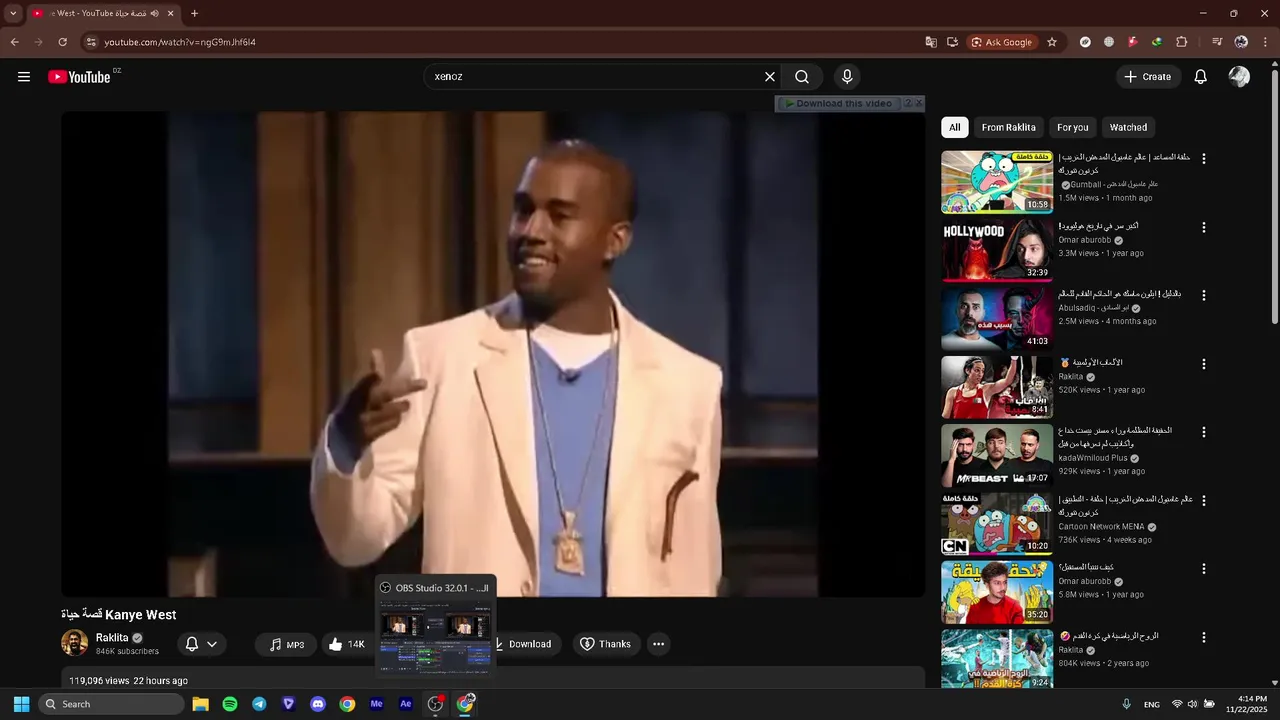Open Discord from the taskbar
1280x720 pixels.
click(318, 704)
